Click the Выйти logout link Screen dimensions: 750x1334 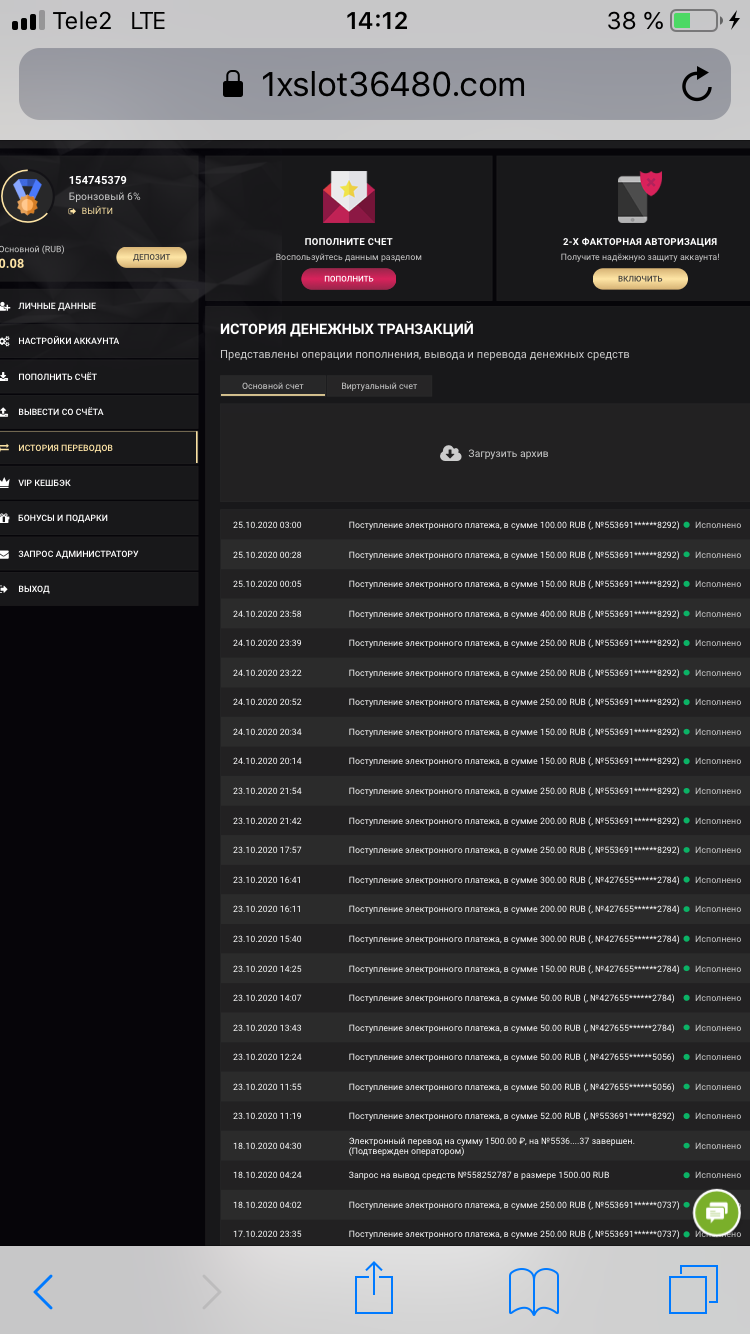point(96,211)
